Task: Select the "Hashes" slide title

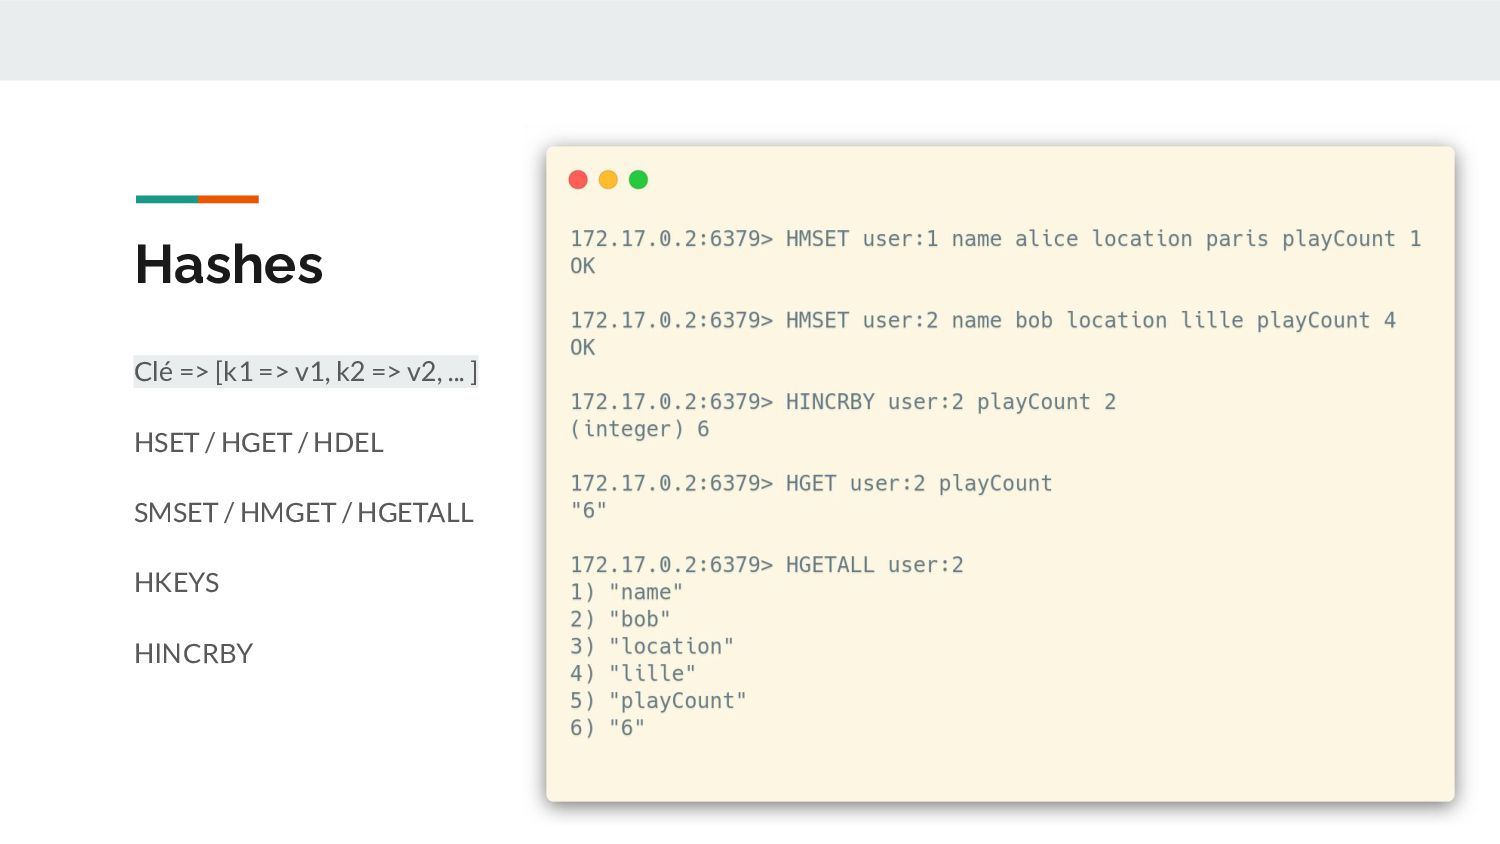Action: pyautogui.click(x=229, y=265)
